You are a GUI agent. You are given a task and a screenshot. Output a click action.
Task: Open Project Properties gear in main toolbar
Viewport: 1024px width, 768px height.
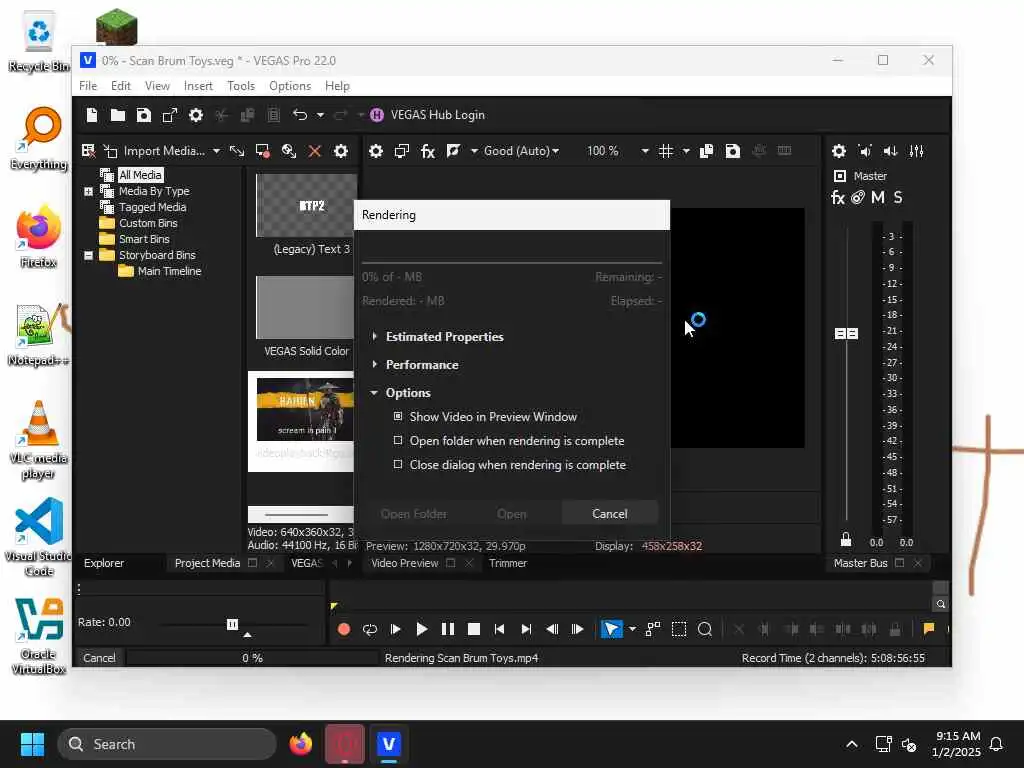[x=196, y=115]
